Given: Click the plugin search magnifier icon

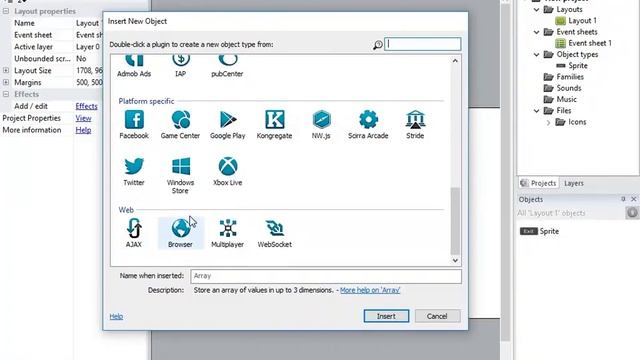Looking at the screenshot, I should point(378,44).
